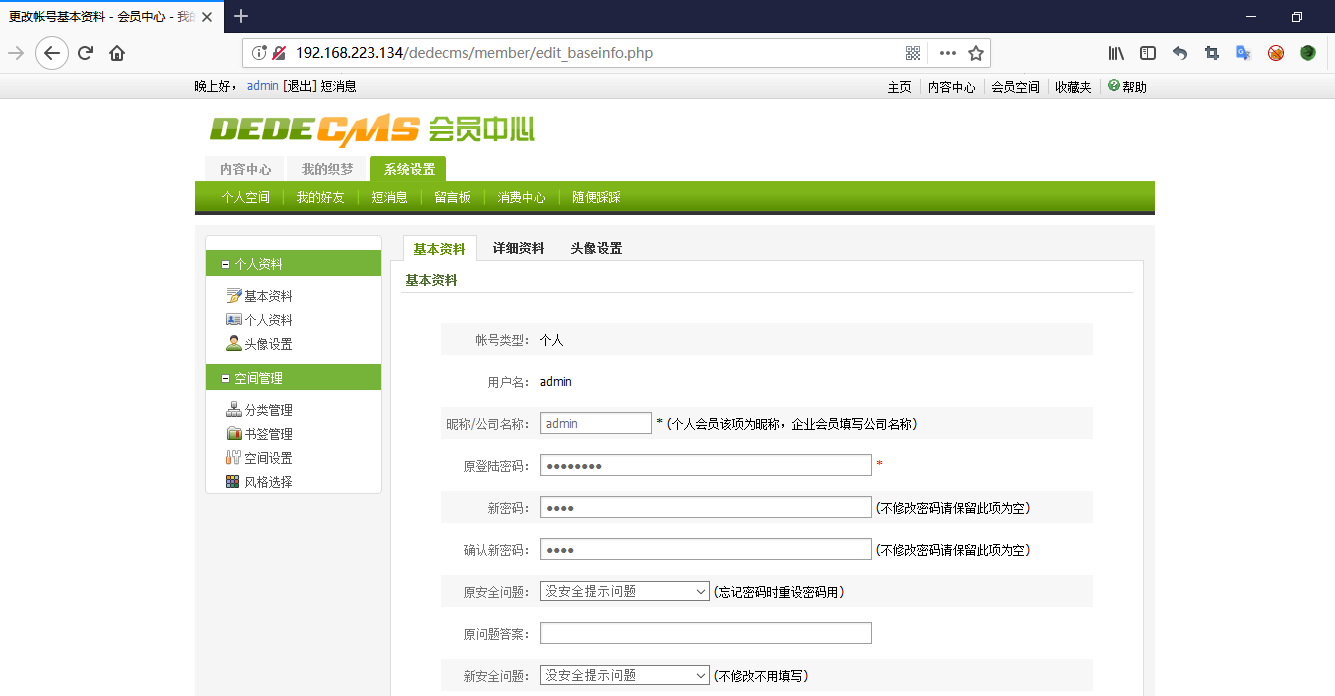Screen dimensions: 1335x696
Task: Bookmark this page with the star icon
Action: (976, 53)
